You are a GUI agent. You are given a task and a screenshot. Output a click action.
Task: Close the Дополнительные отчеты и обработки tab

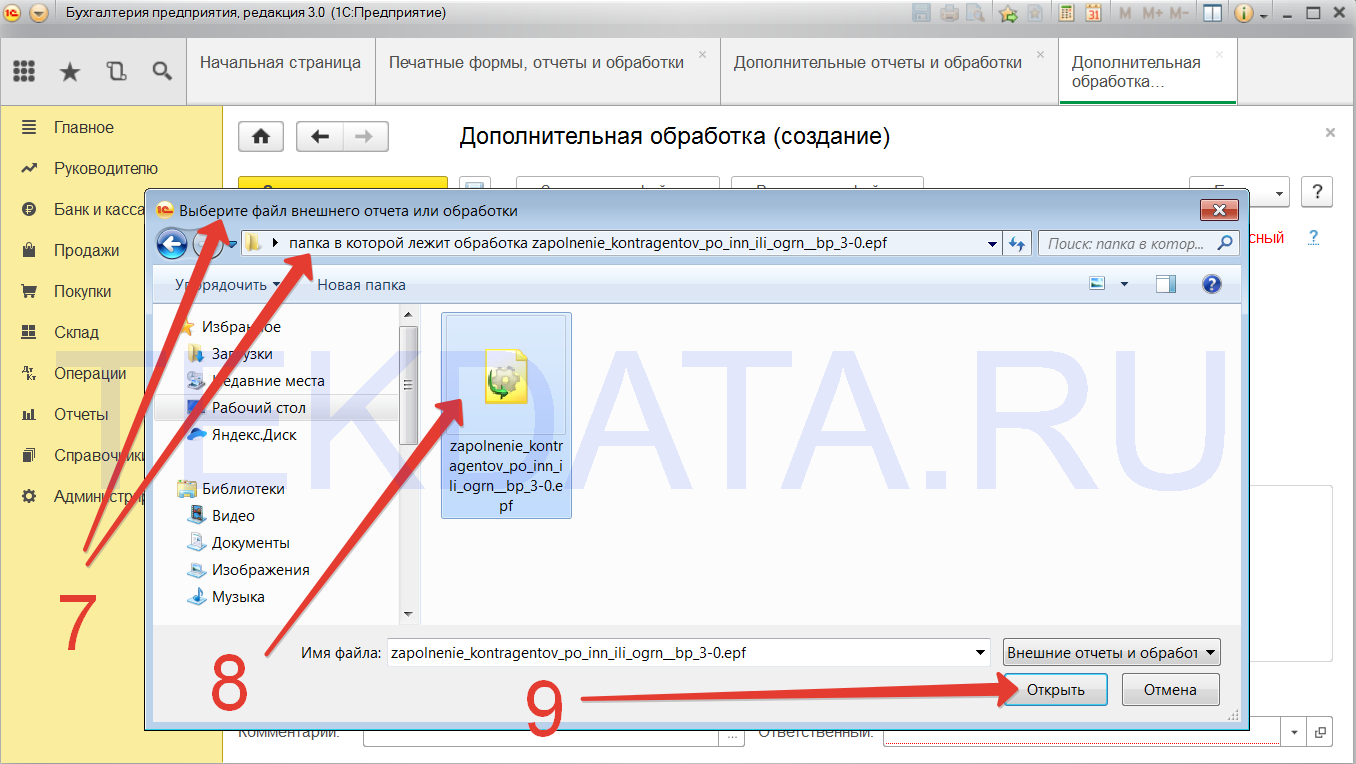(1041, 55)
